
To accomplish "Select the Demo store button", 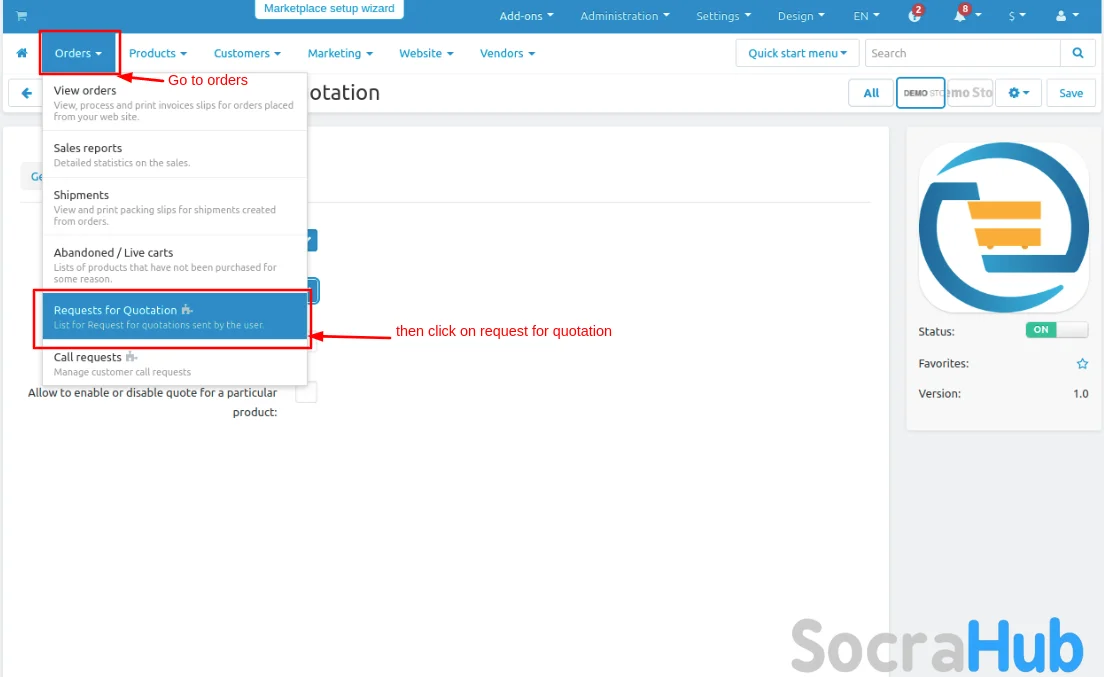I will click(920, 93).
